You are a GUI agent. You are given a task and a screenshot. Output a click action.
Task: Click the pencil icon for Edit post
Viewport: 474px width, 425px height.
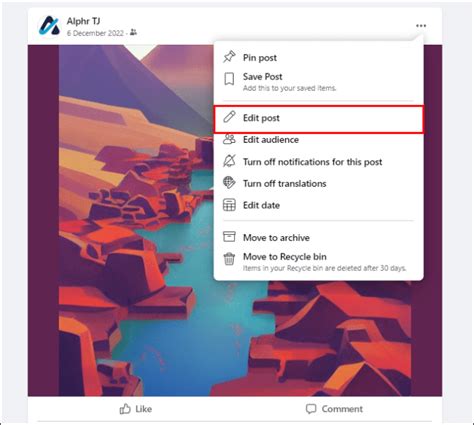(x=229, y=117)
